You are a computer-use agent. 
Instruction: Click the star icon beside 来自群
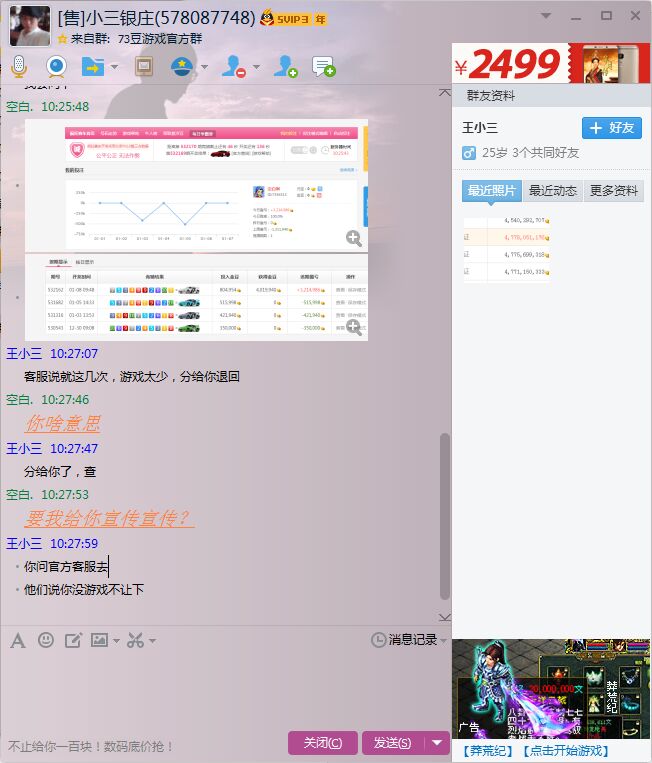(62, 39)
